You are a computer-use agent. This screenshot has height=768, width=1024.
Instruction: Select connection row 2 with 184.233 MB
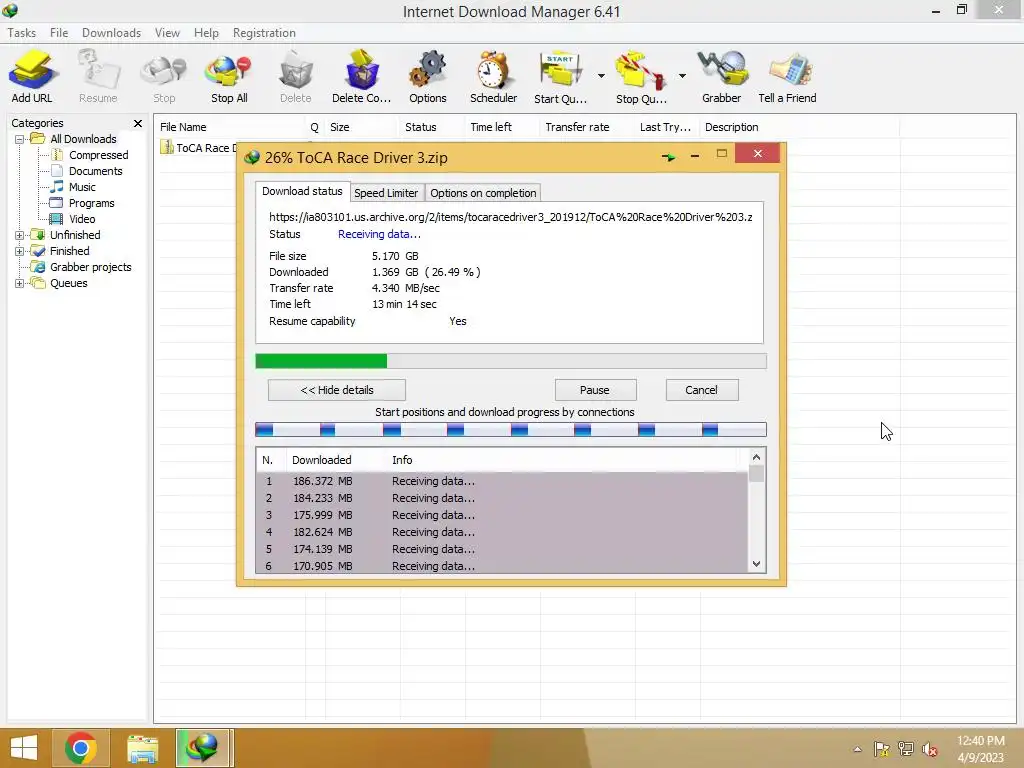502,498
